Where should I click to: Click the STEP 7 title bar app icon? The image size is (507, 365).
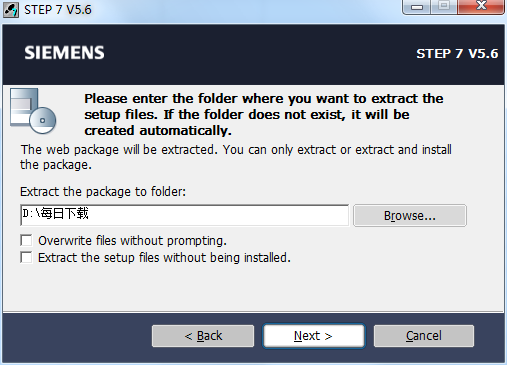click(11, 10)
